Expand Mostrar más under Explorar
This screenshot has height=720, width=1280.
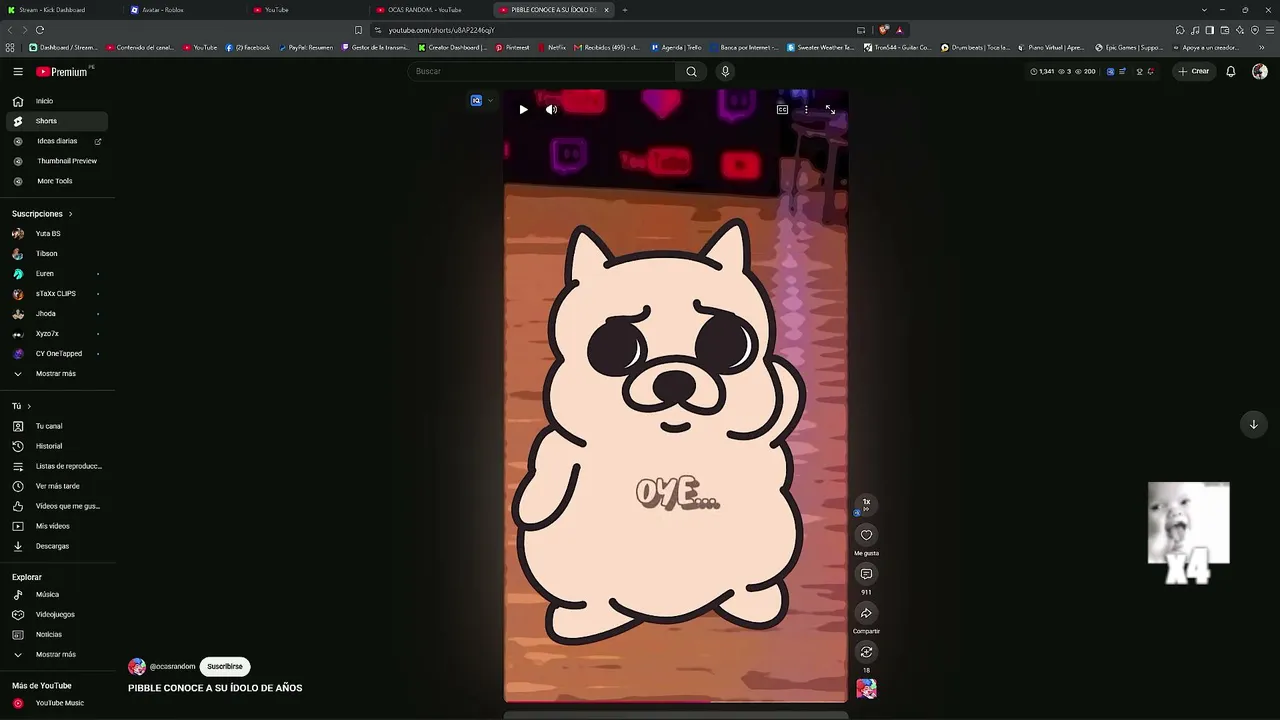click(x=57, y=655)
